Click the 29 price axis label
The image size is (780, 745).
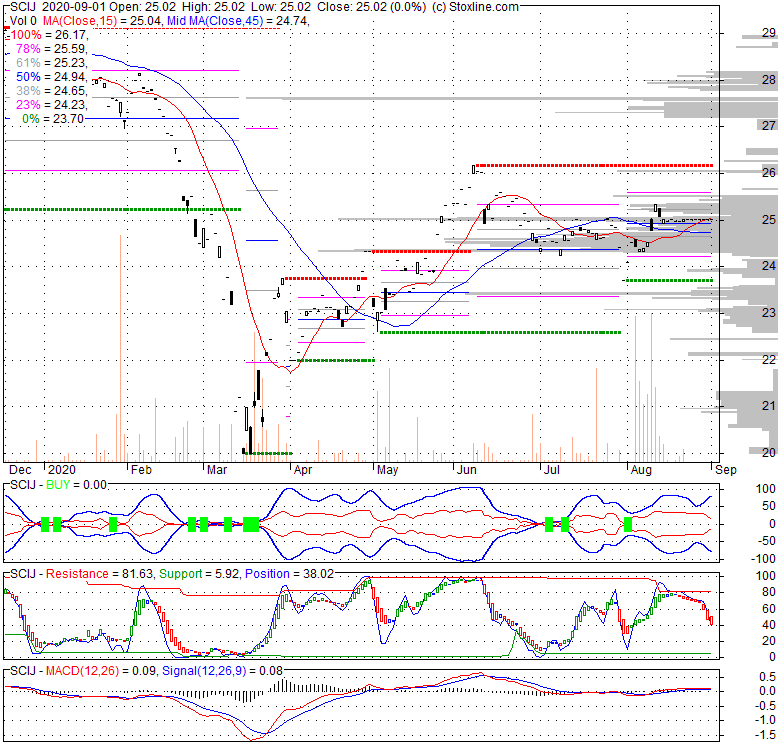click(x=769, y=33)
